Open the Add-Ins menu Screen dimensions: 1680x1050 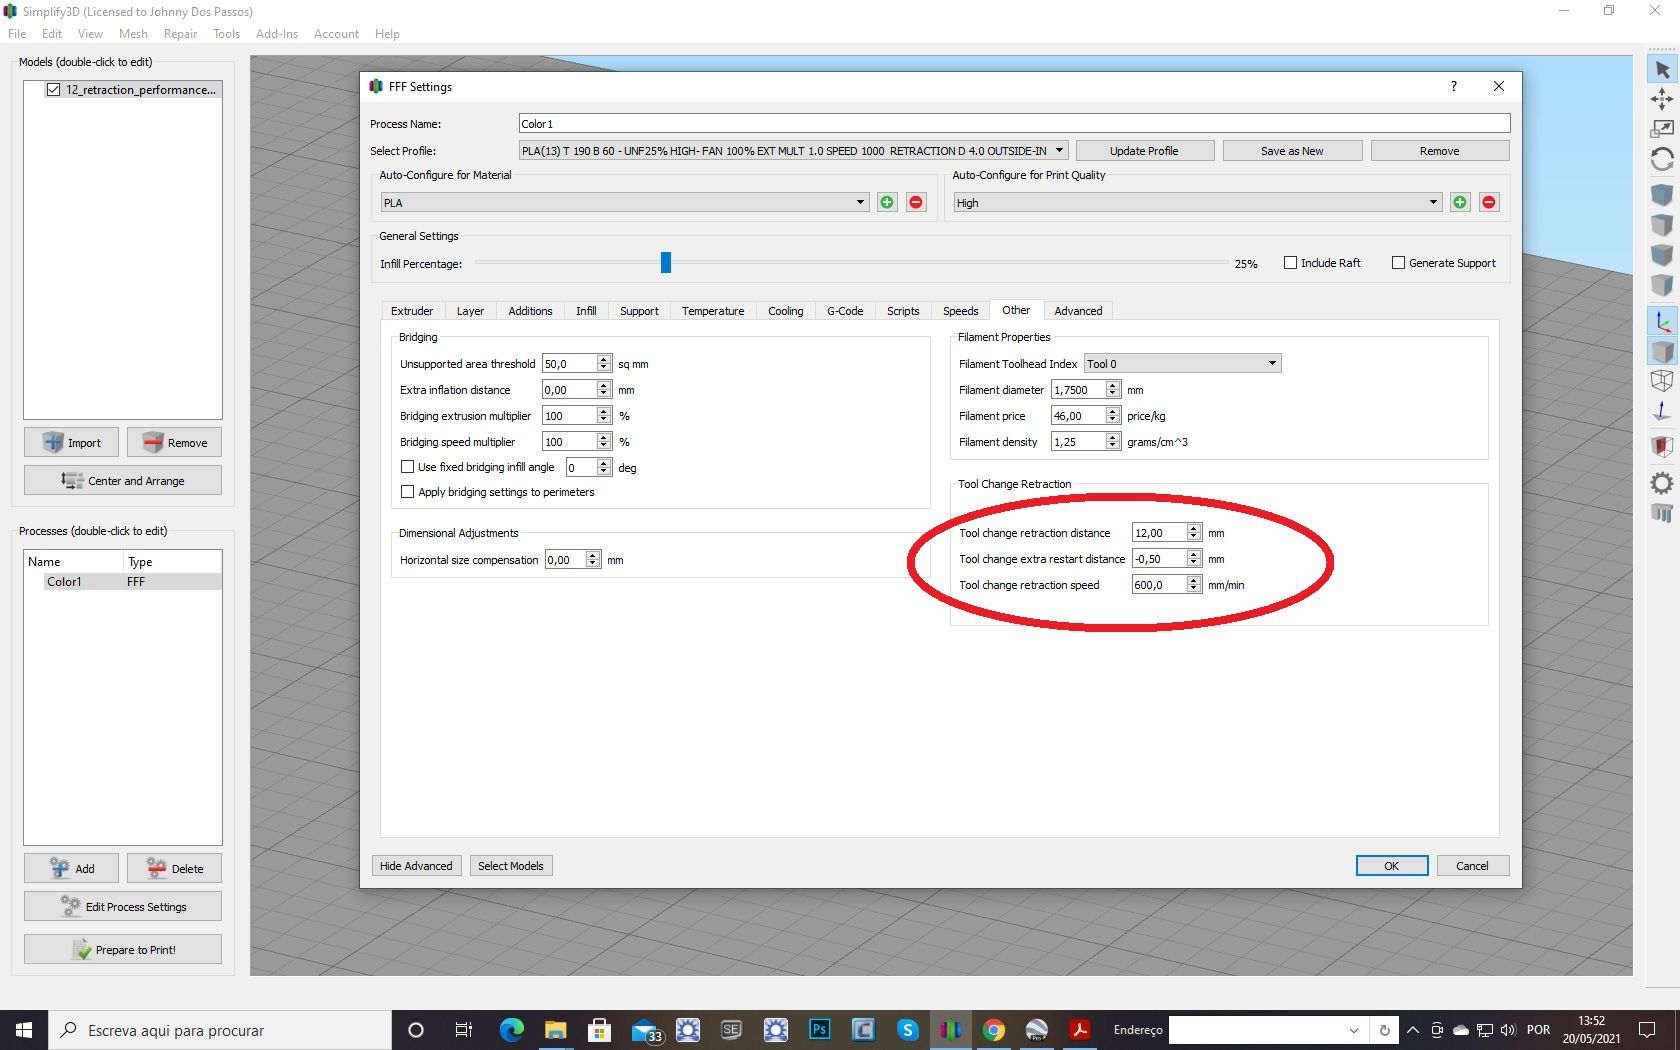point(277,34)
